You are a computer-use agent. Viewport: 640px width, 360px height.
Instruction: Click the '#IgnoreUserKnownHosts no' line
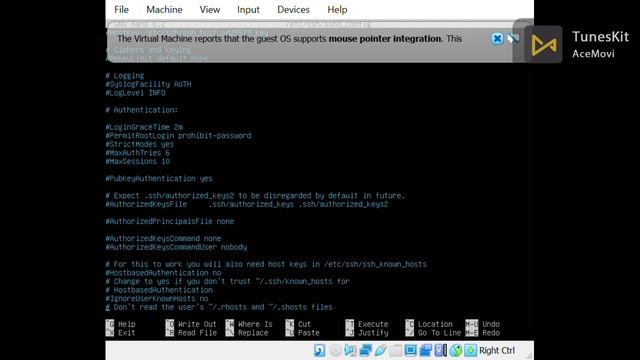pyautogui.click(x=157, y=298)
